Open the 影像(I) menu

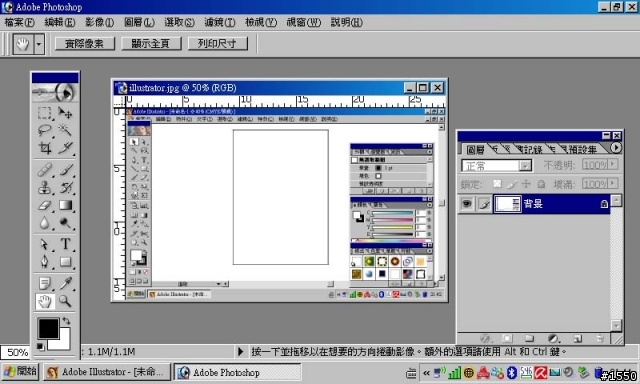[x=99, y=22]
